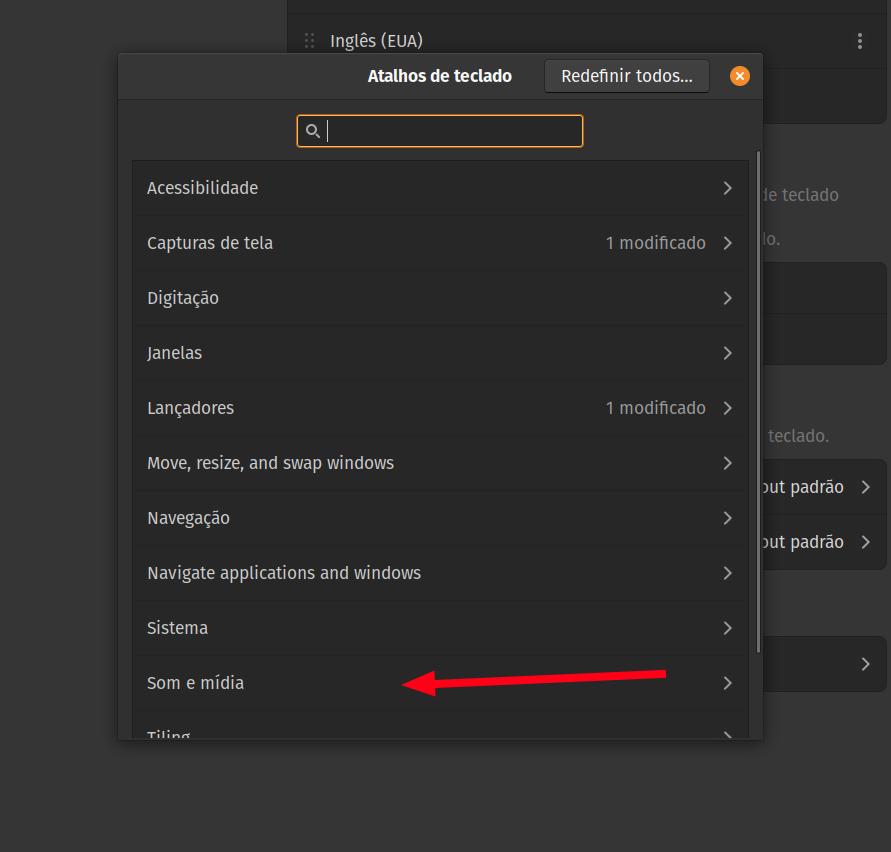
Task: Expand Navigate applications and windows chevron
Action: tap(727, 573)
